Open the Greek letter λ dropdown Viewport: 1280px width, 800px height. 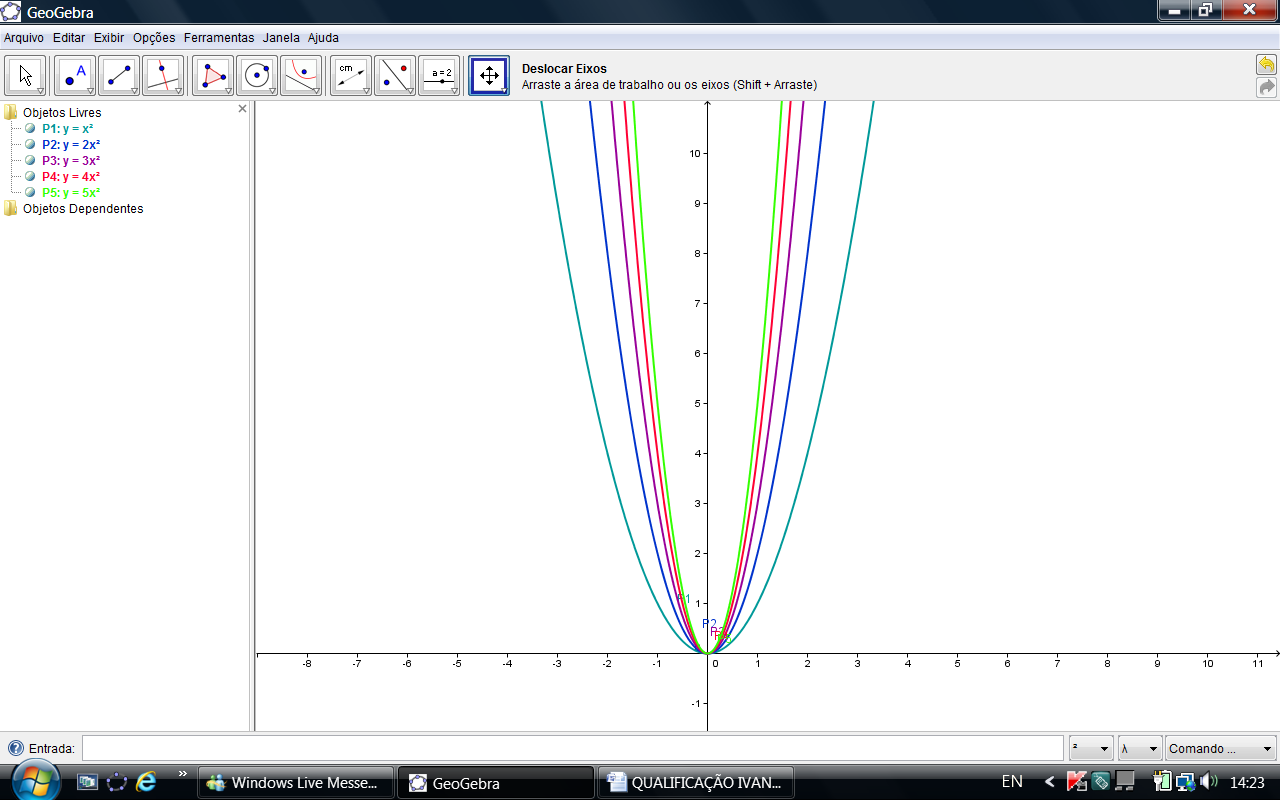[1140, 748]
